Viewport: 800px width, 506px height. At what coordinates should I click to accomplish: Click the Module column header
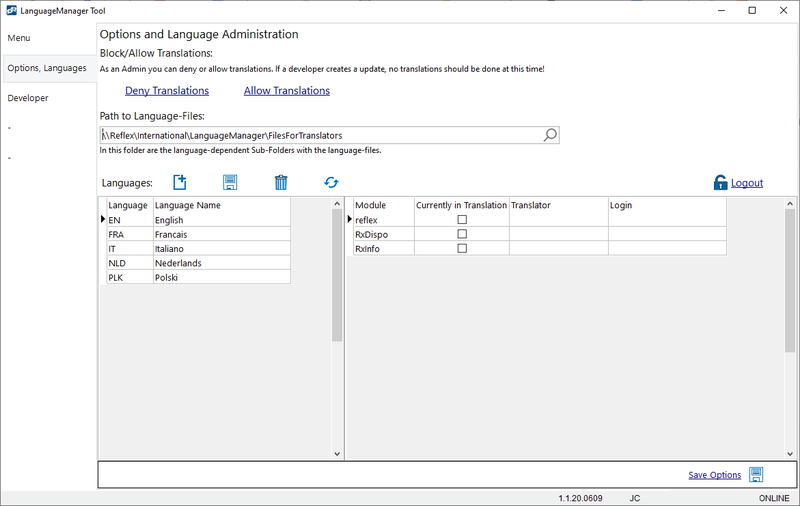click(384, 205)
